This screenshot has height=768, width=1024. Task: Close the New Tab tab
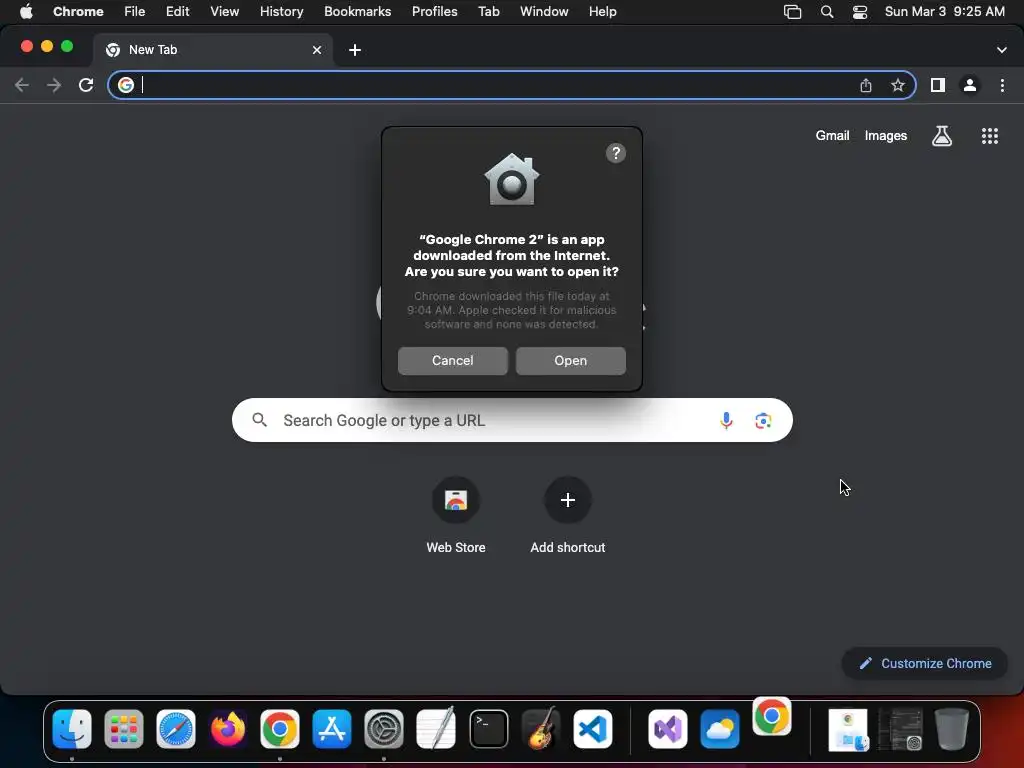(x=317, y=50)
